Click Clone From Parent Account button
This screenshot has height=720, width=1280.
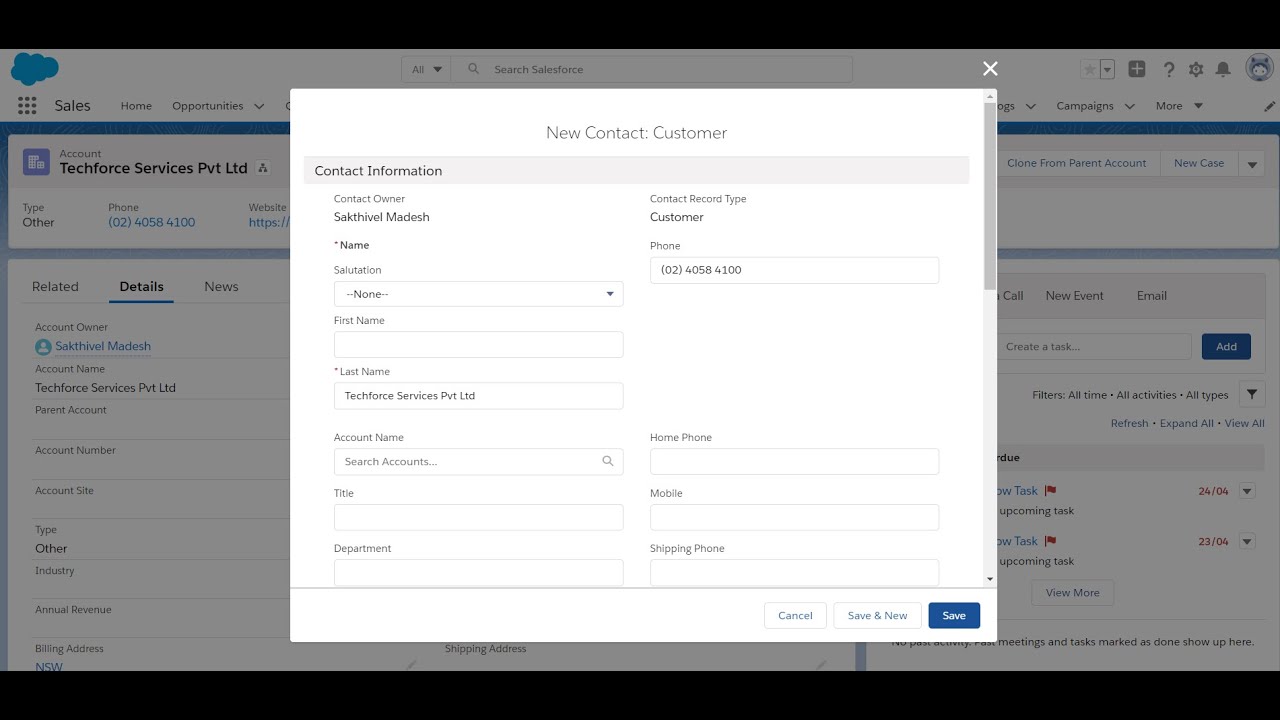point(1076,163)
